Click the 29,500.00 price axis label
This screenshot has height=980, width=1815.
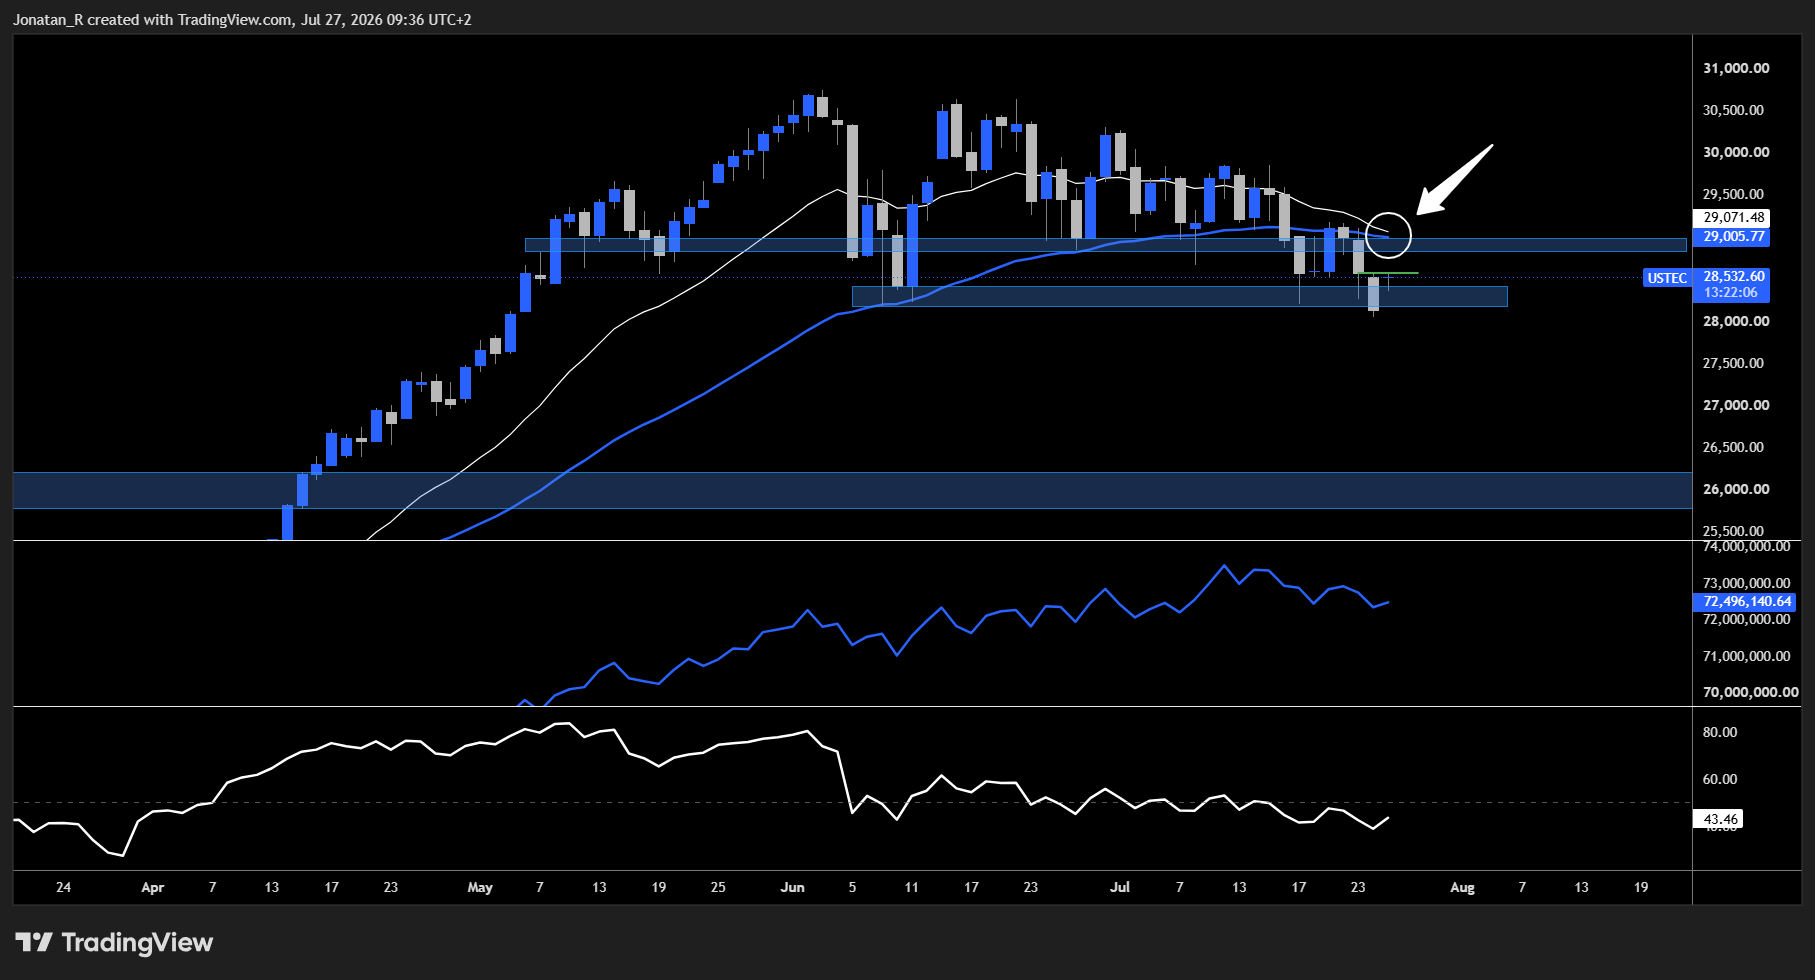coord(1733,194)
